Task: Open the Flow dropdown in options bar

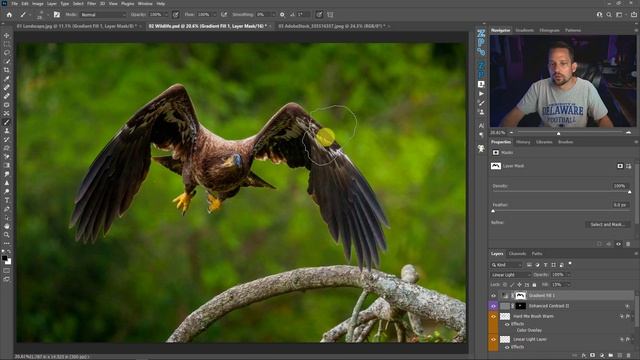Action: point(214,15)
